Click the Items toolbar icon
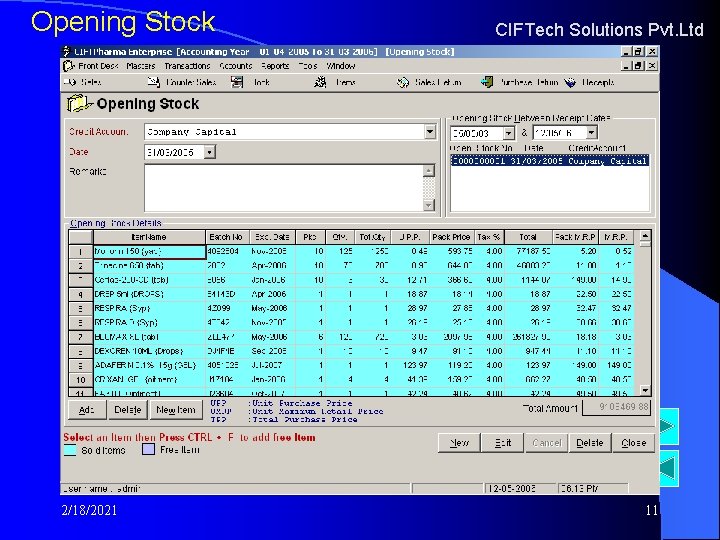Image resolution: width=720 pixels, height=540 pixels. 320,82
